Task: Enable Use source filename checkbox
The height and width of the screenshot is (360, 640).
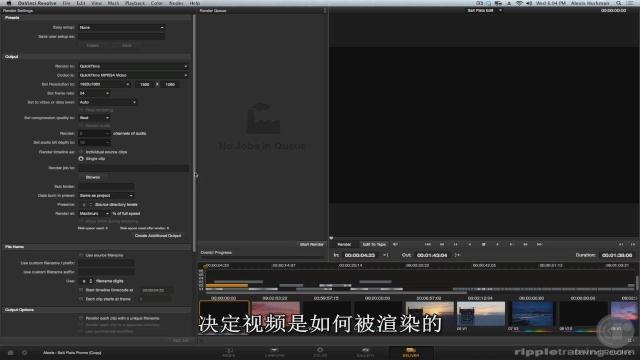Action: click(81, 255)
